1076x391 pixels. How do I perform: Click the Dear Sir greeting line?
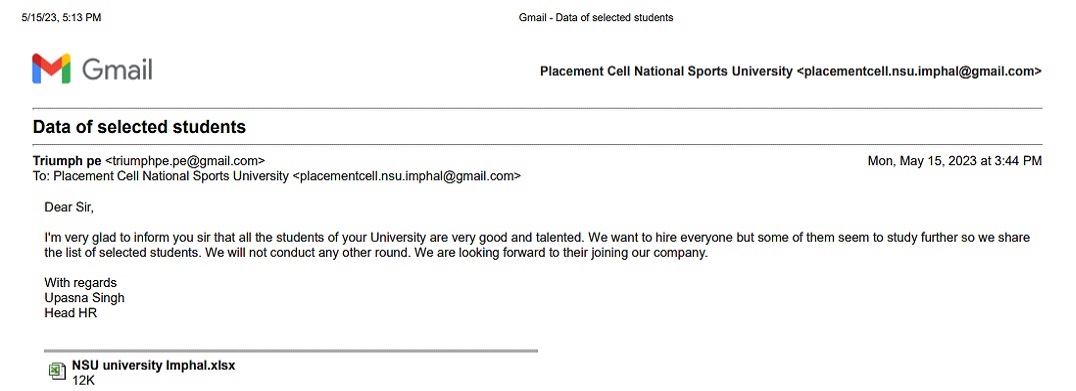[69, 206]
